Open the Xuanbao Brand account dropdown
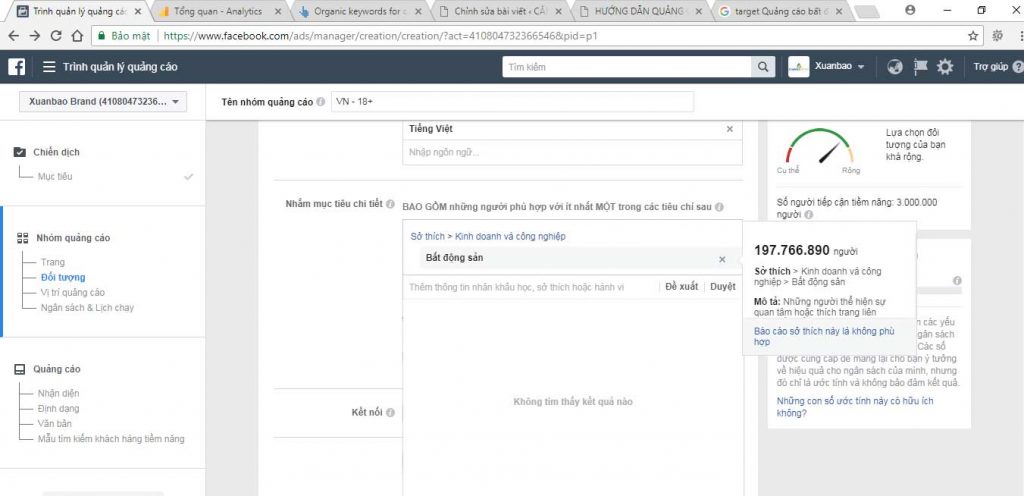 coord(103,102)
